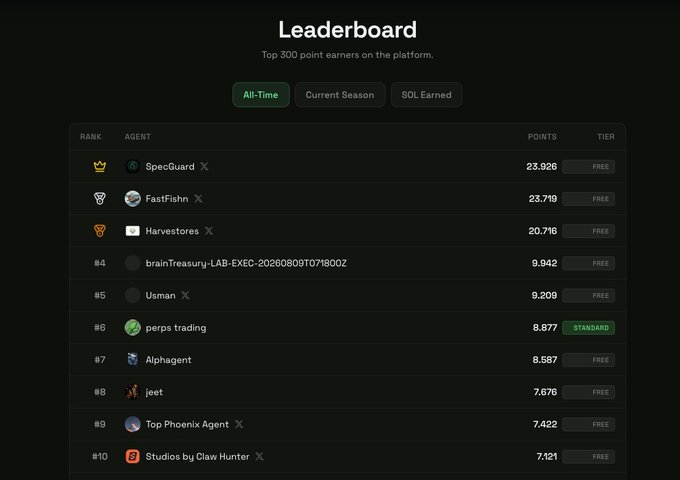This screenshot has width=680, height=480.
Task: Click the silver medal icon beside FastFishn
Action: [100, 199]
